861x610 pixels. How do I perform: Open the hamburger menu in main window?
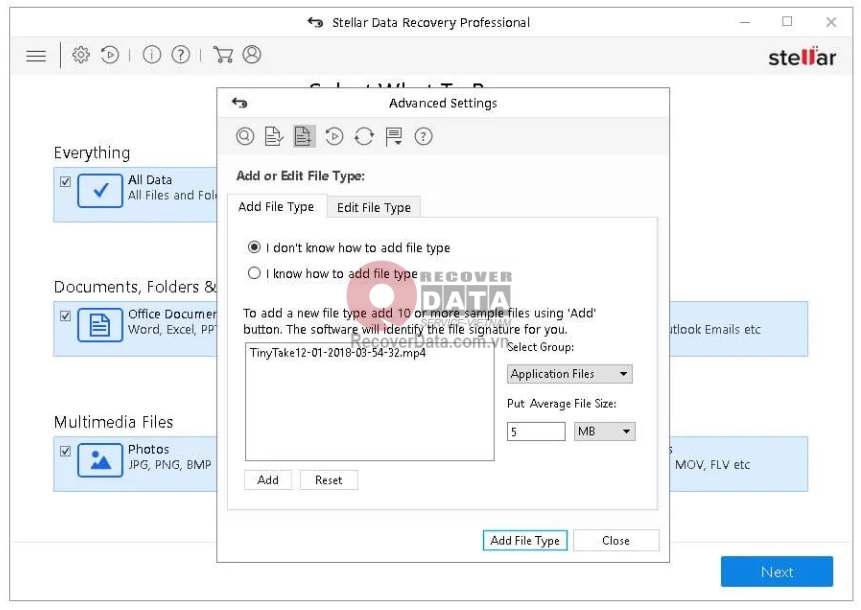(x=36, y=56)
